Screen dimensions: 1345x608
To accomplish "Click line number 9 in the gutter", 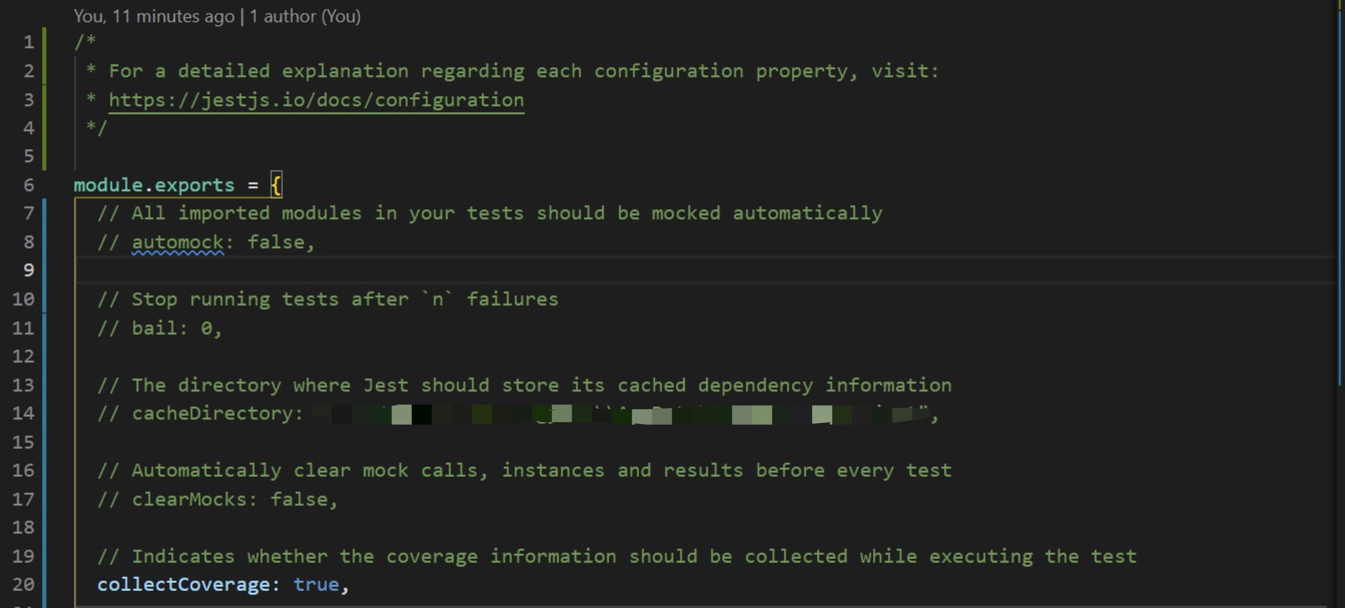I will pos(28,270).
